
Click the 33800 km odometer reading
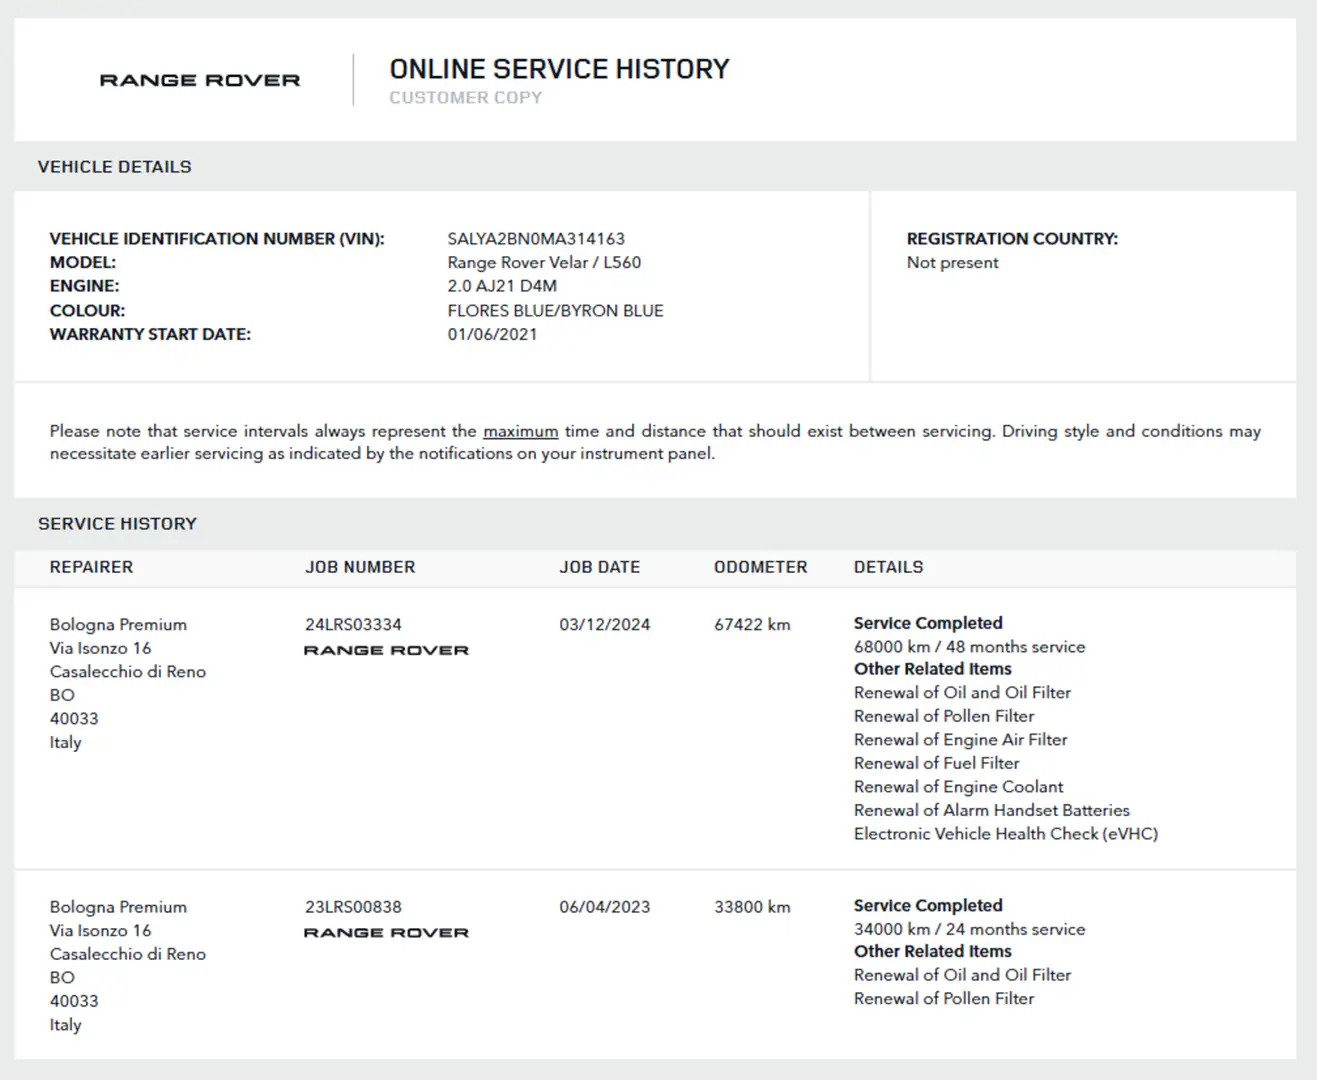(x=752, y=907)
